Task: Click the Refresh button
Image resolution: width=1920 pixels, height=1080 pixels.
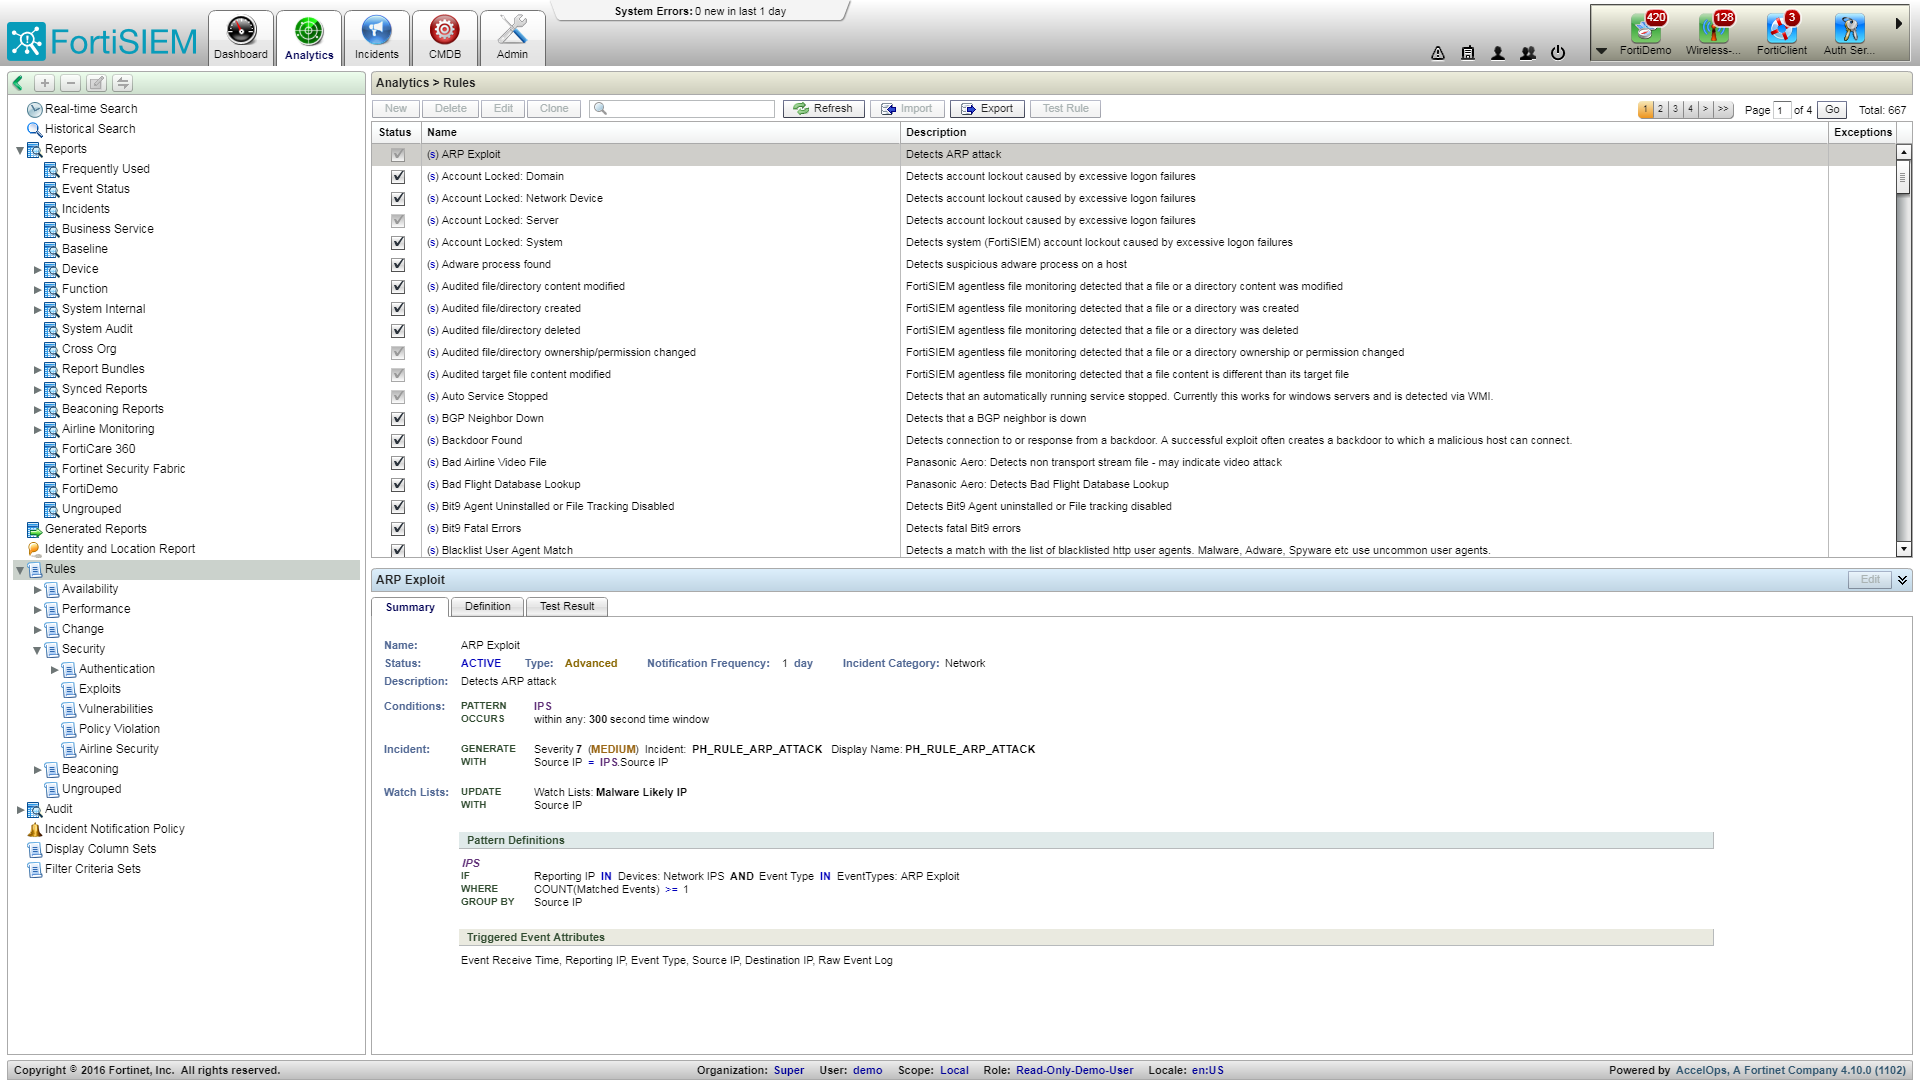Action: [x=823, y=109]
